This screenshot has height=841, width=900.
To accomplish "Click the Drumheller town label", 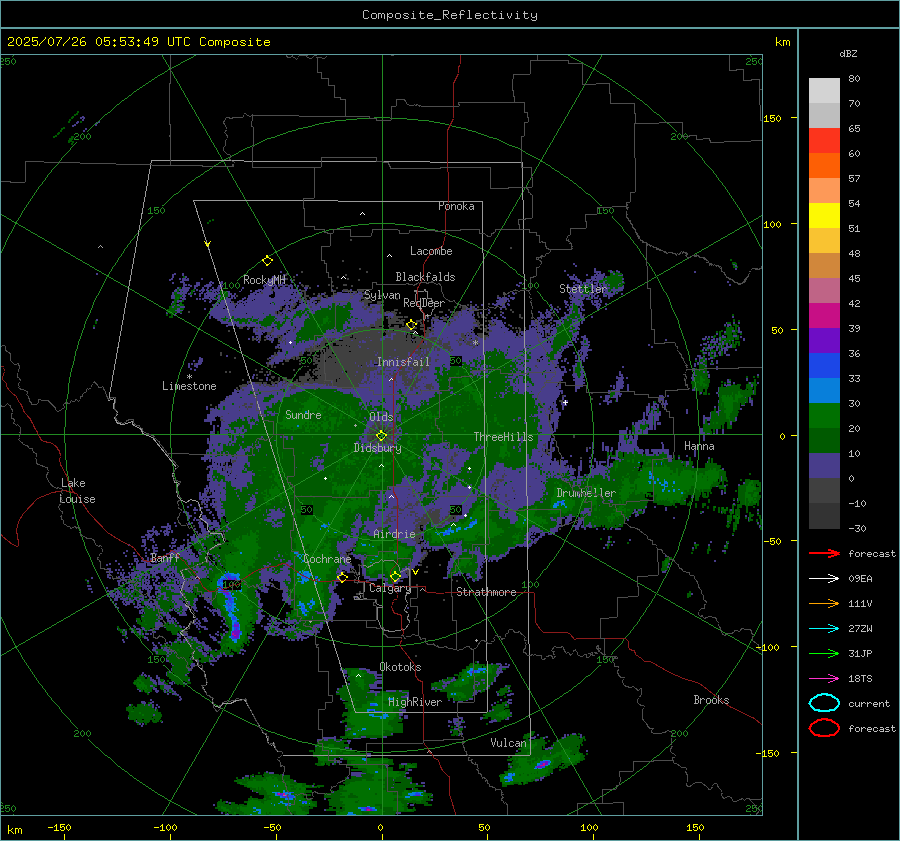I will [x=586, y=493].
